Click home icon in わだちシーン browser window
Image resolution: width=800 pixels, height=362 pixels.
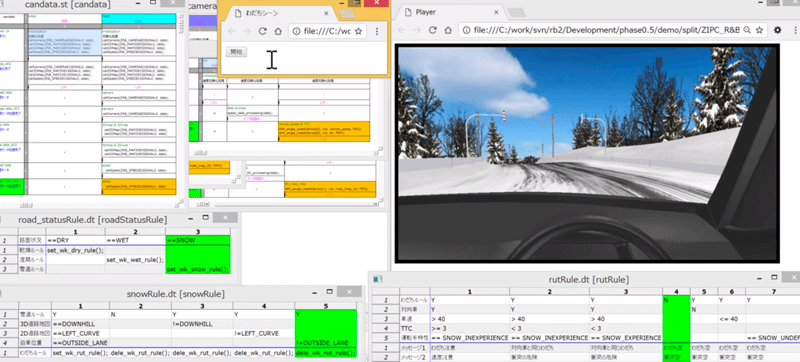(278, 31)
